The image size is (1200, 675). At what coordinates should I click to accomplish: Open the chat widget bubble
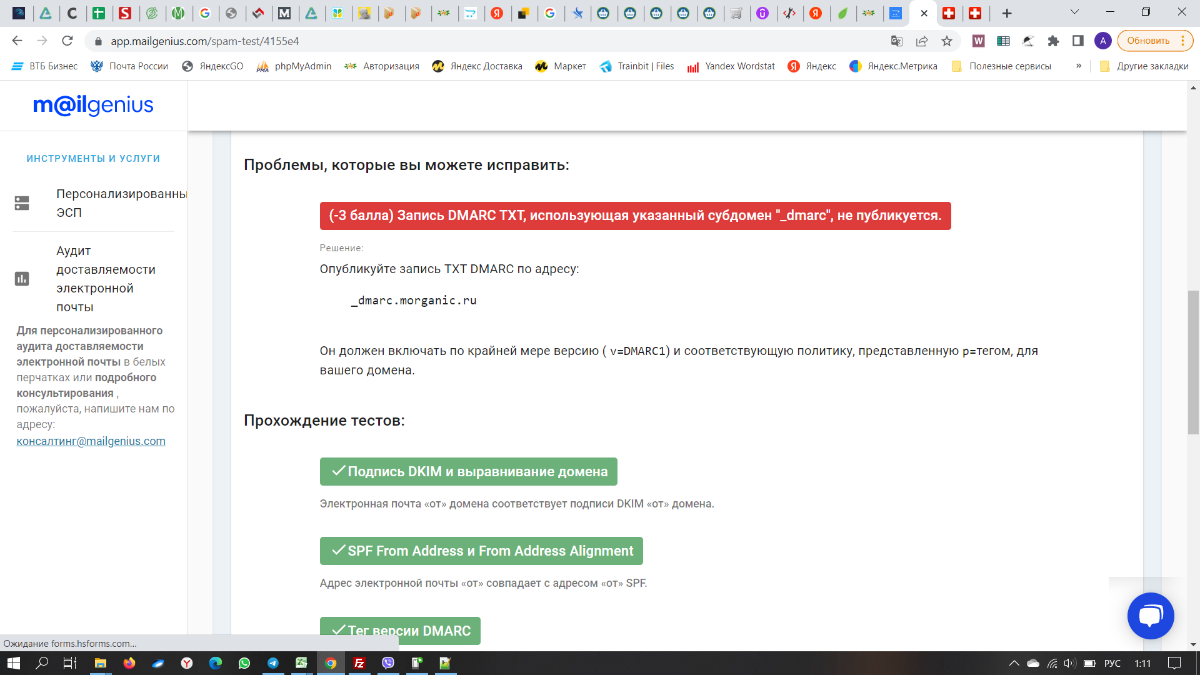coord(1150,615)
